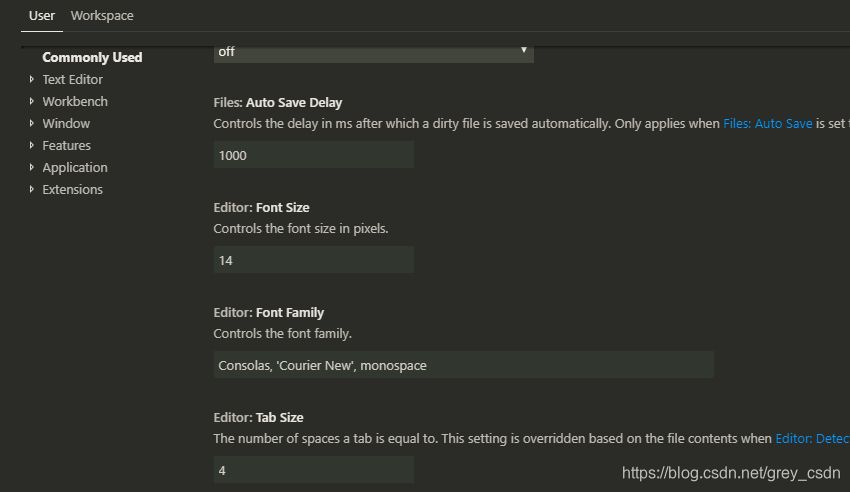The image size is (850, 492).
Task: Click the Font Family text field
Action: click(x=463, y=365)
